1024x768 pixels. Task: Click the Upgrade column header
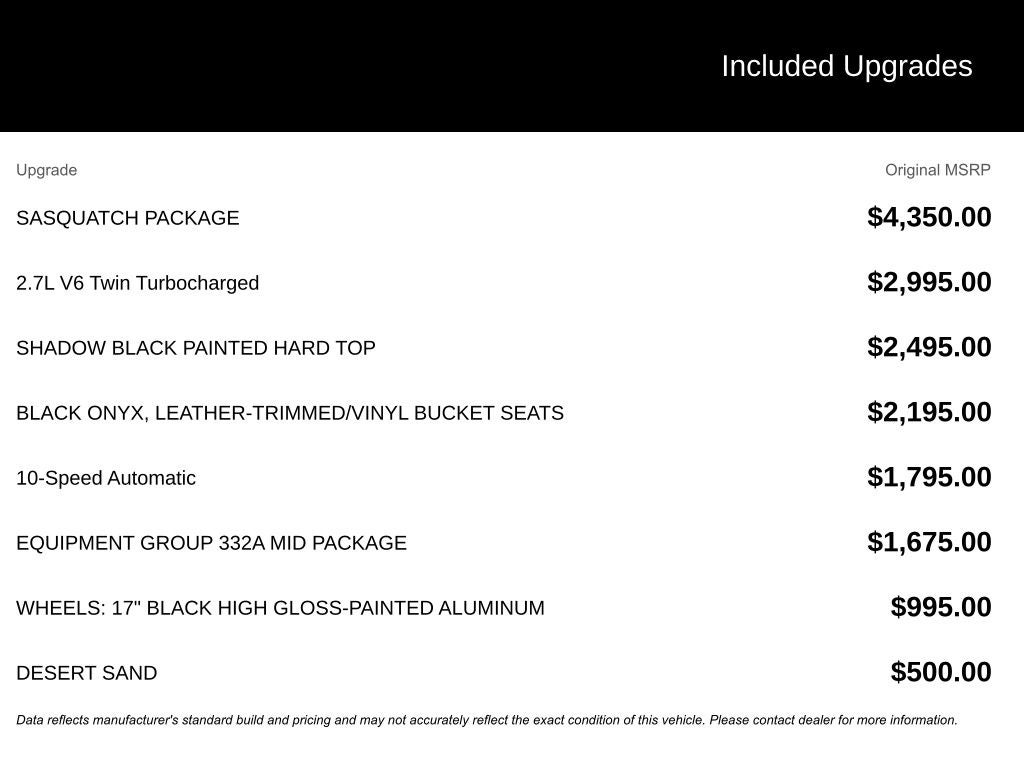46,170
